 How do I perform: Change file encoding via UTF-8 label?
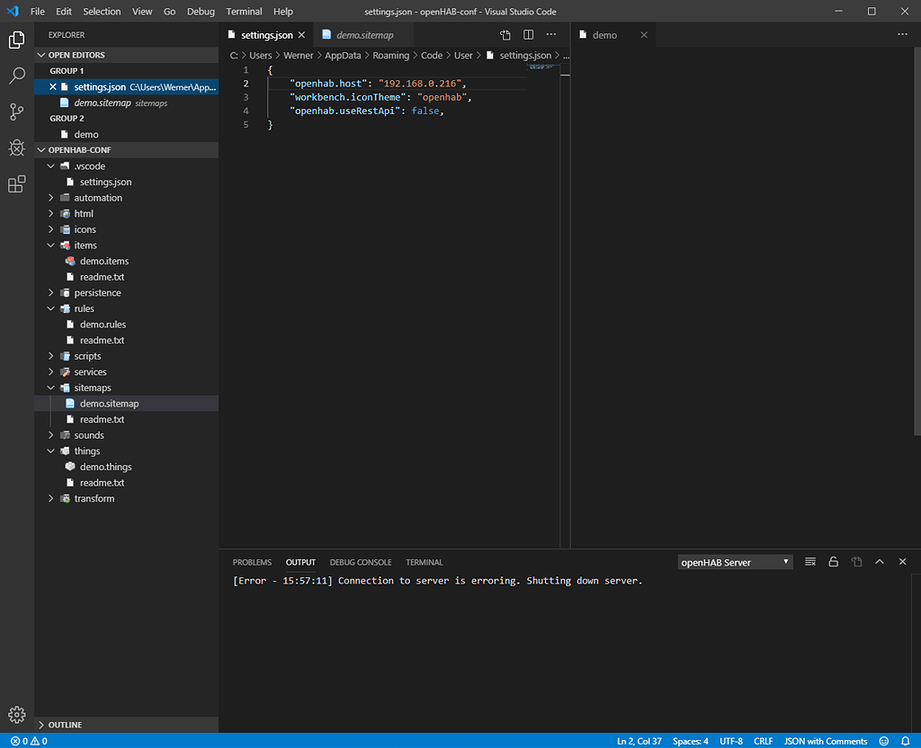pyautogui.click(x=731, y=741)
